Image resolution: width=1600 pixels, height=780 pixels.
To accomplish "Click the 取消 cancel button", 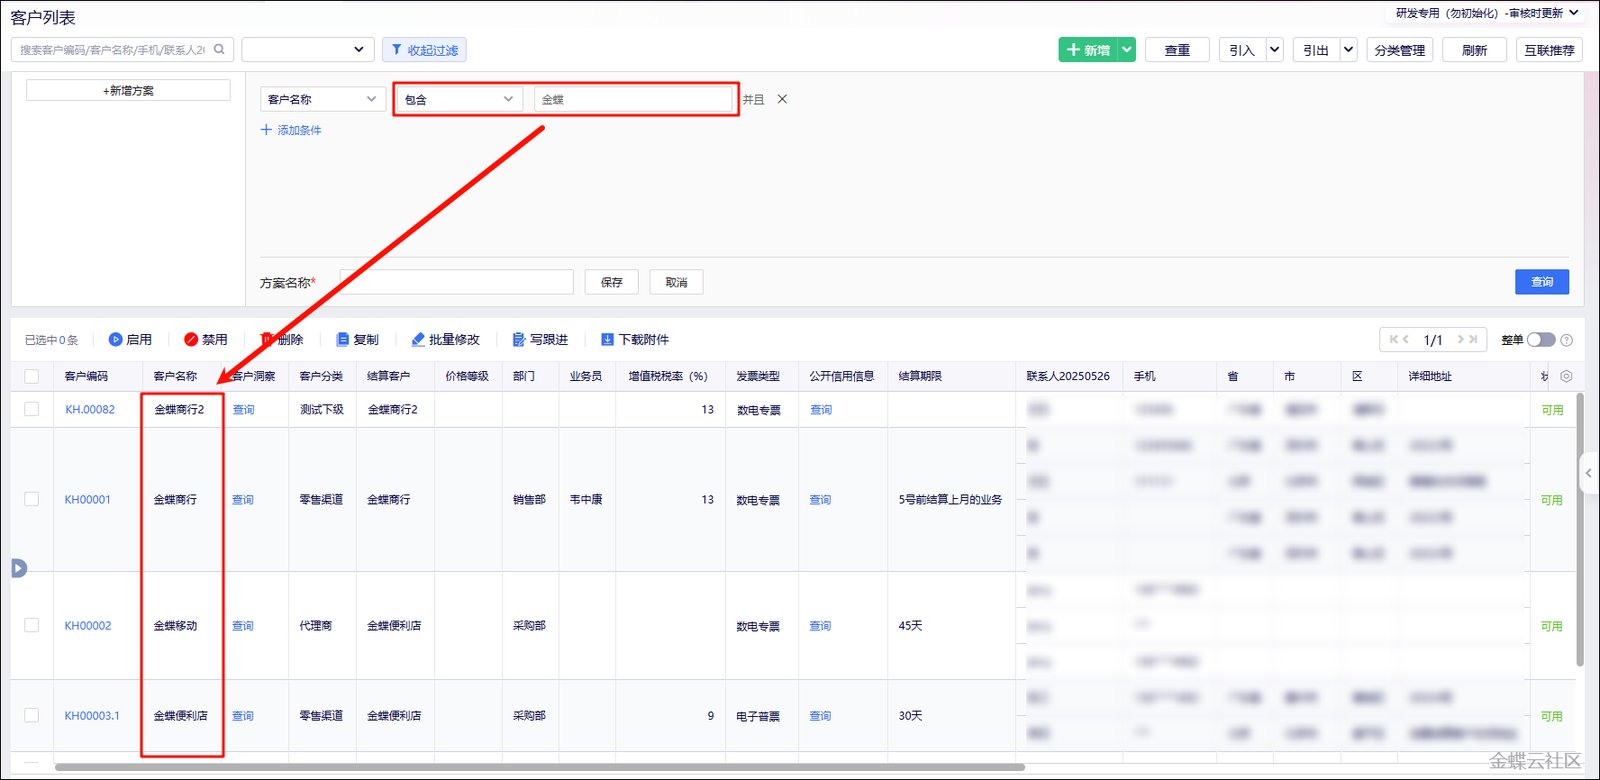I will coord(676,282).
